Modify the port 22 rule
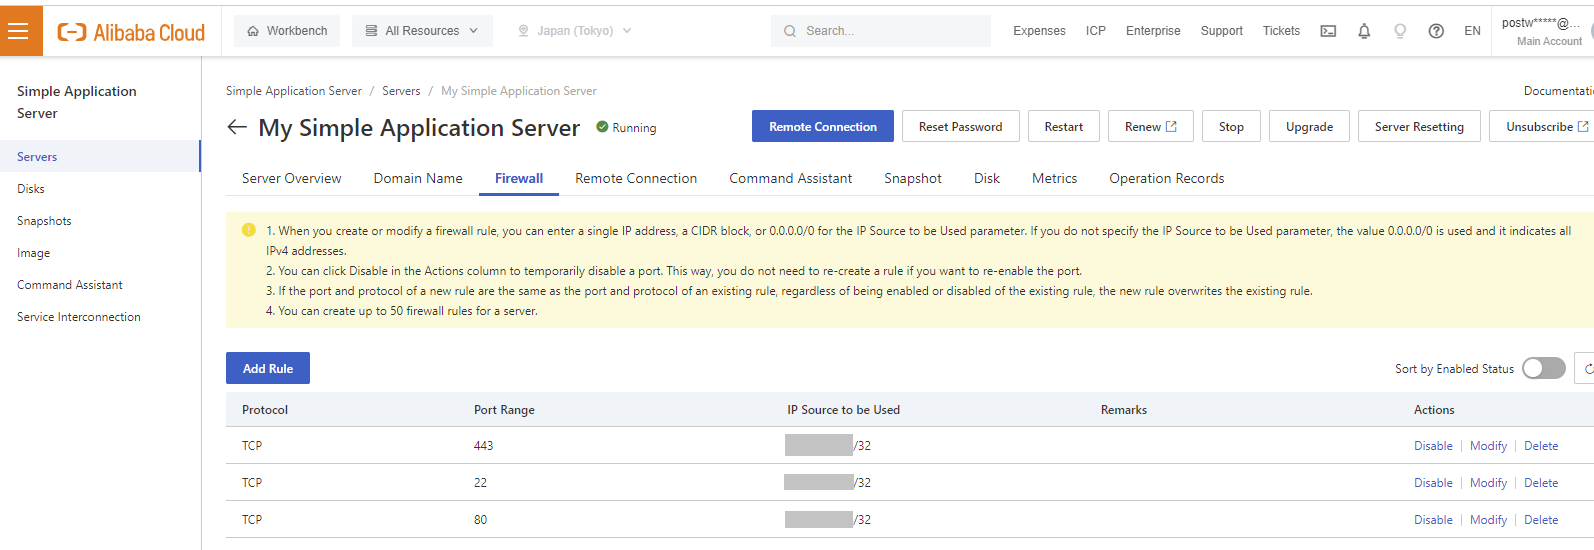Screen dimensions: 1594x550 coord(1488,483)
